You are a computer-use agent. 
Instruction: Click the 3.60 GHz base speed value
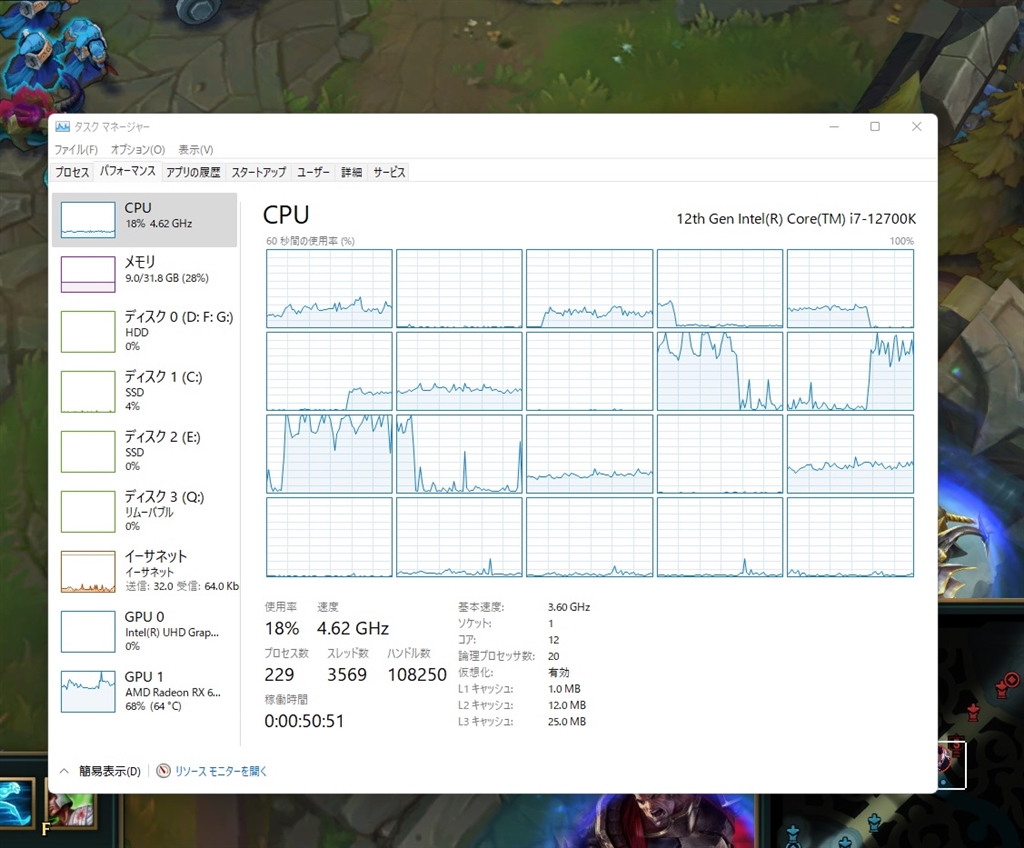pos(569,607)
